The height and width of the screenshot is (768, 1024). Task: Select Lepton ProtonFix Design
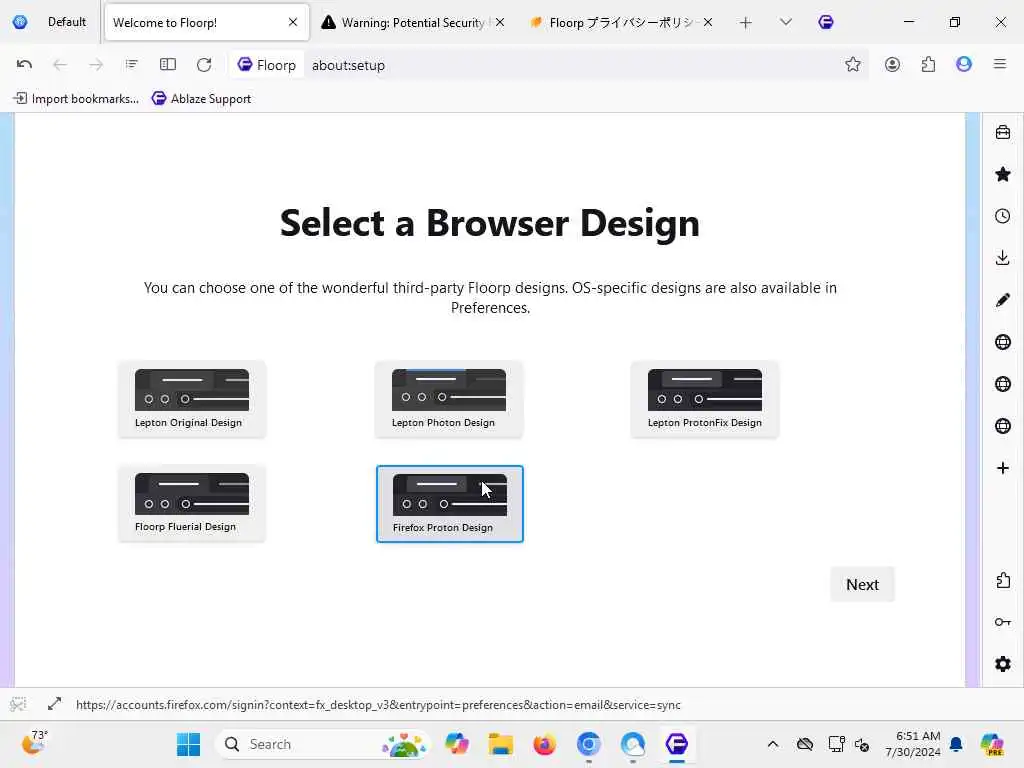(705, 399)
